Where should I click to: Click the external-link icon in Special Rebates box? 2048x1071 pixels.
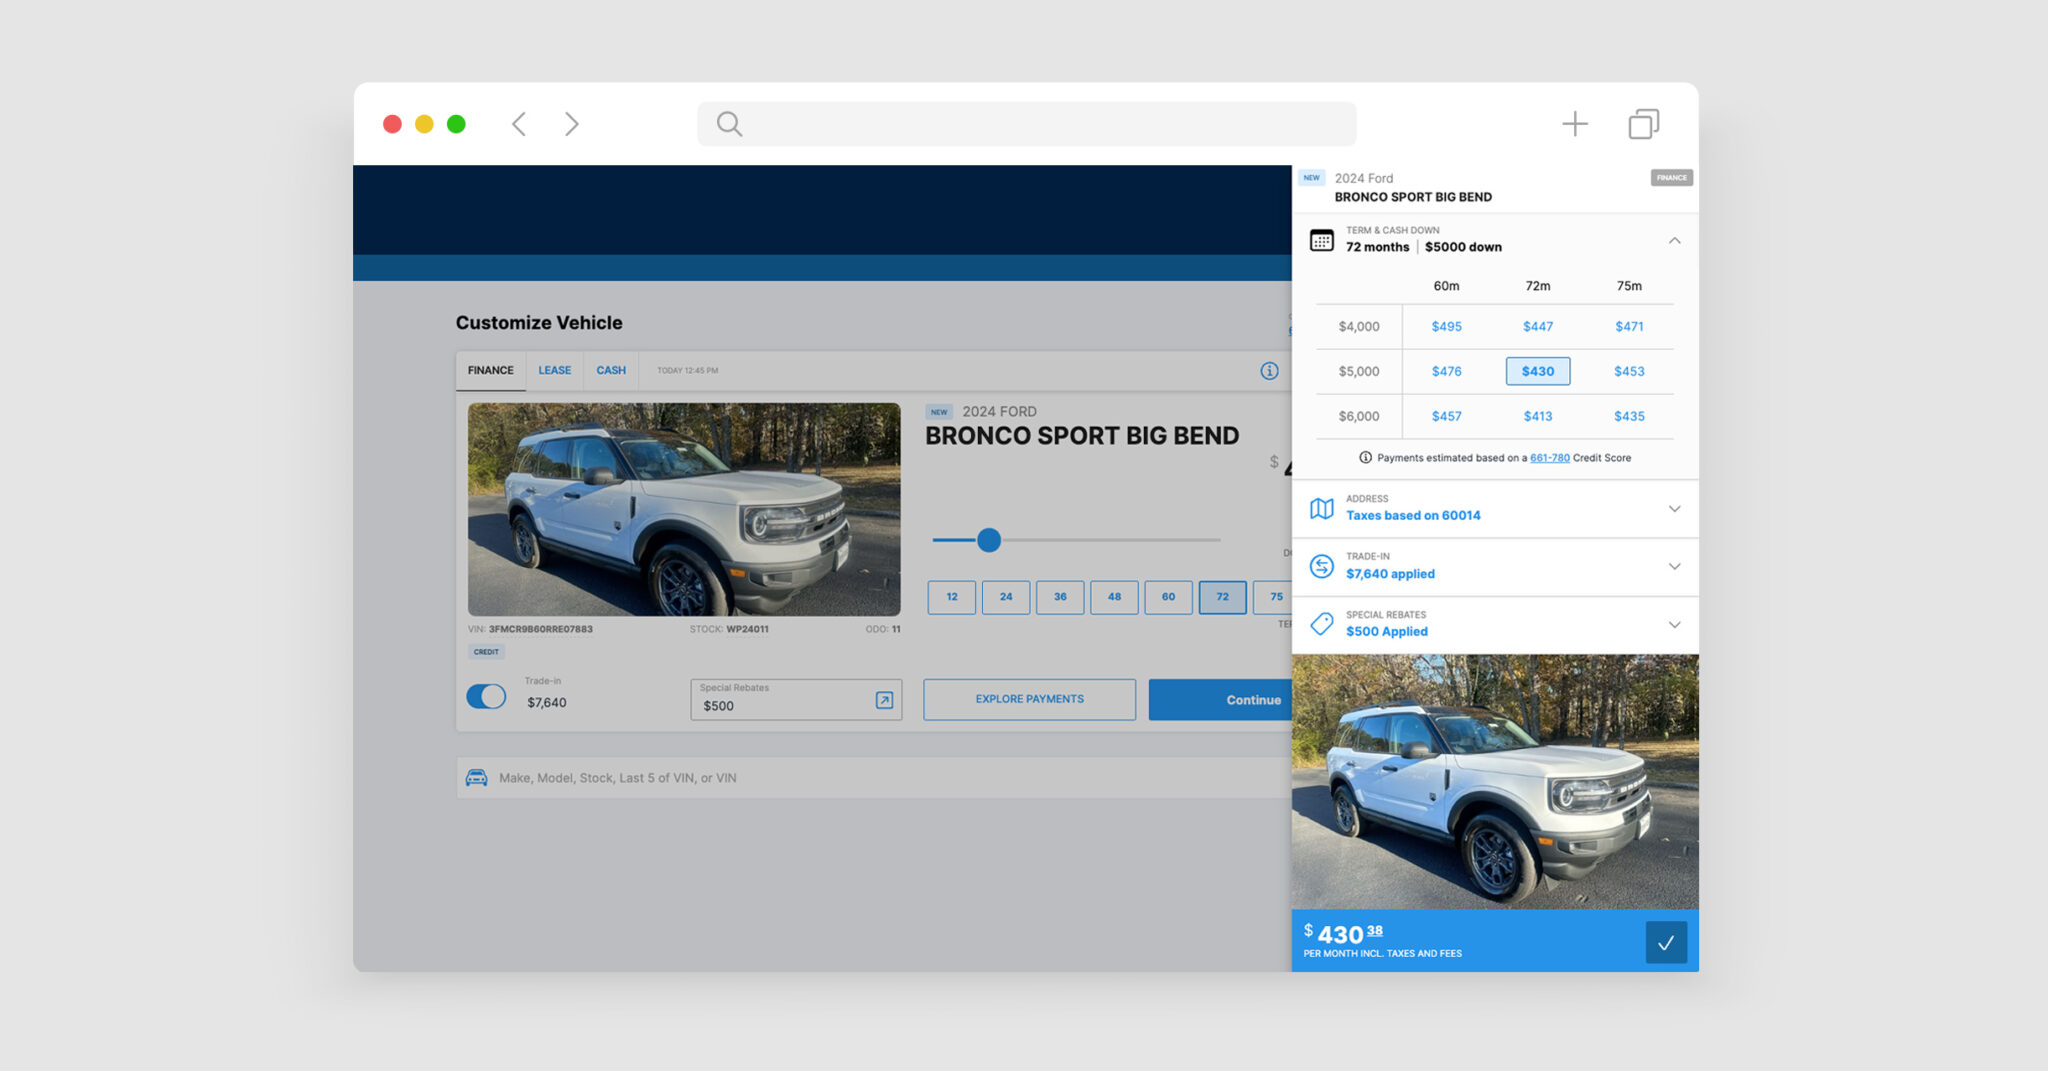pyautogui.click(x=883, y=700)
